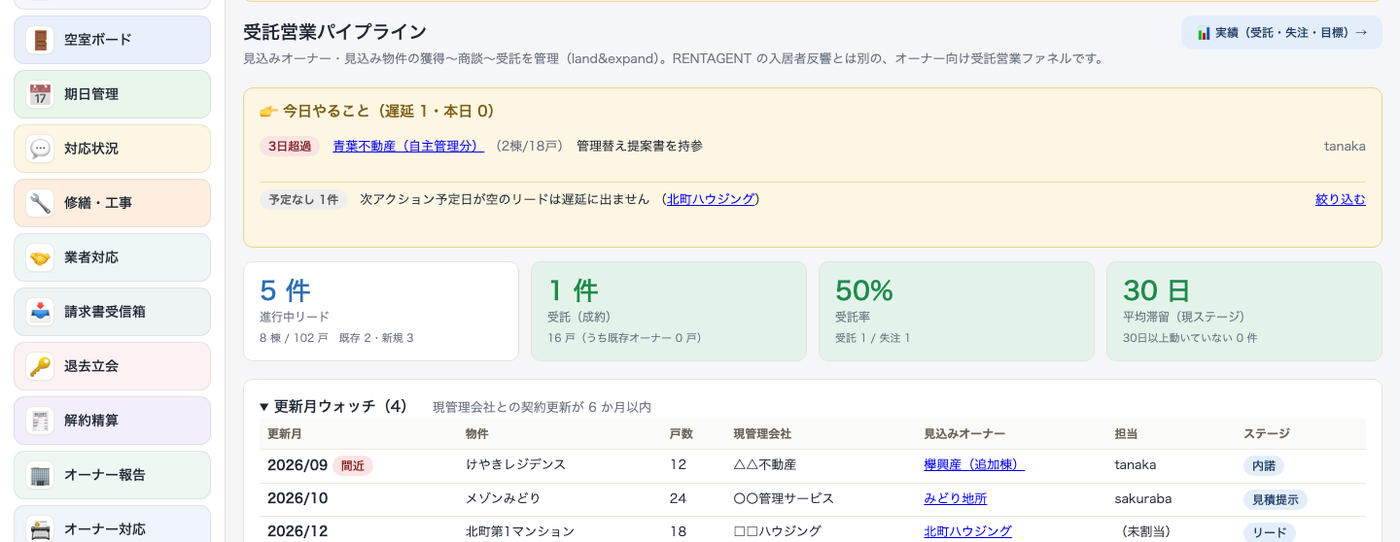Select 修繕・工事 in the sidebar
The width and height of the screenshot is (1400, 542).
[112, 203]
